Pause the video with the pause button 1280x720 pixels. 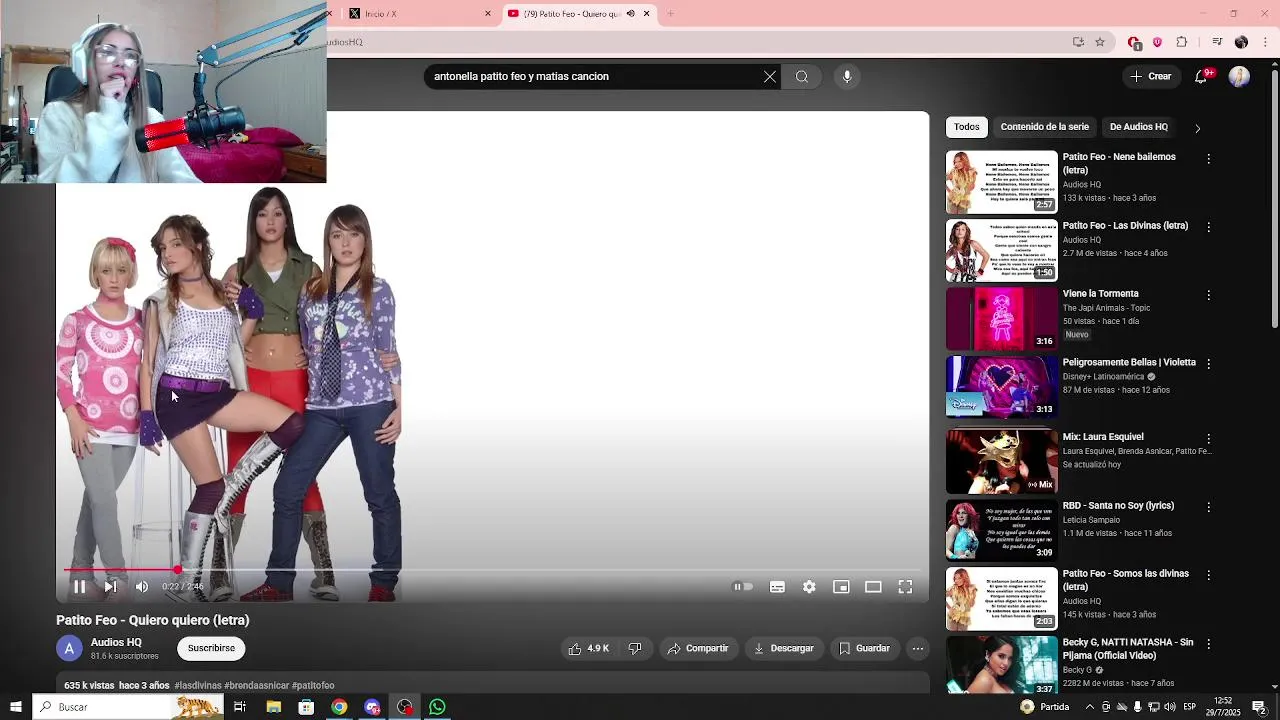click(79, 587)
